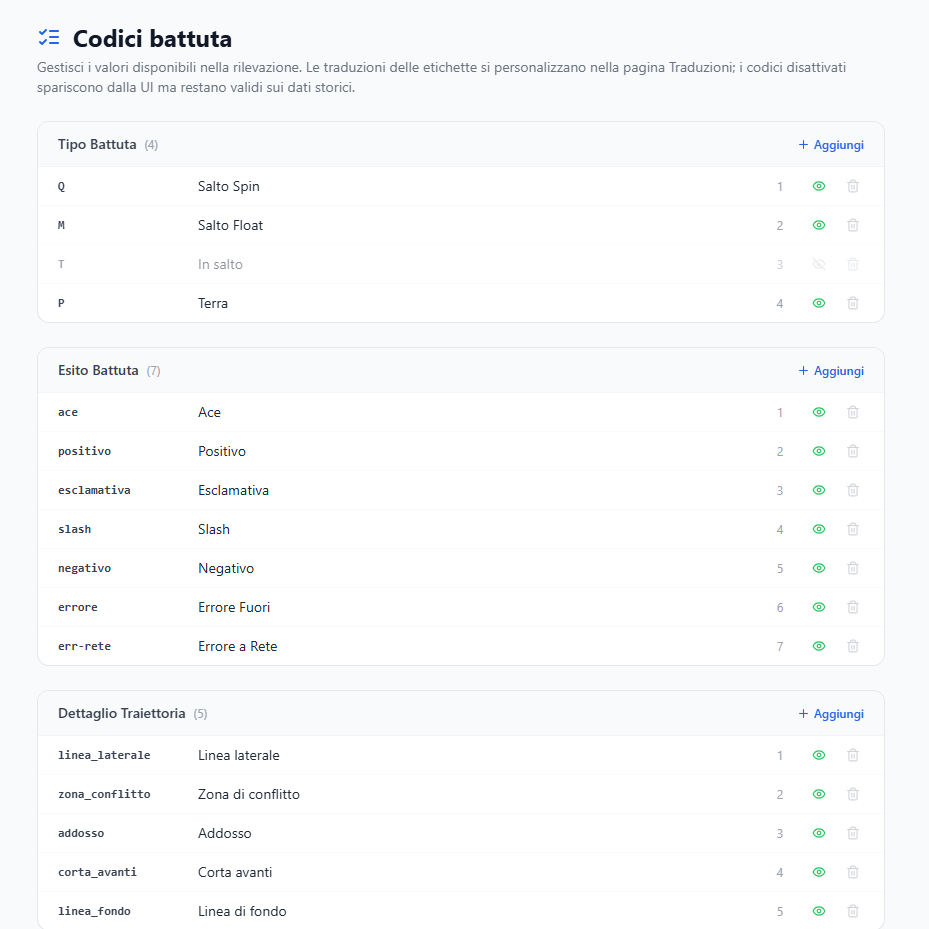This screenshot has width=929, height=929.
Task: Hide the Linea di fondo code
Action: pyautogui.click(x=819, y=911)
